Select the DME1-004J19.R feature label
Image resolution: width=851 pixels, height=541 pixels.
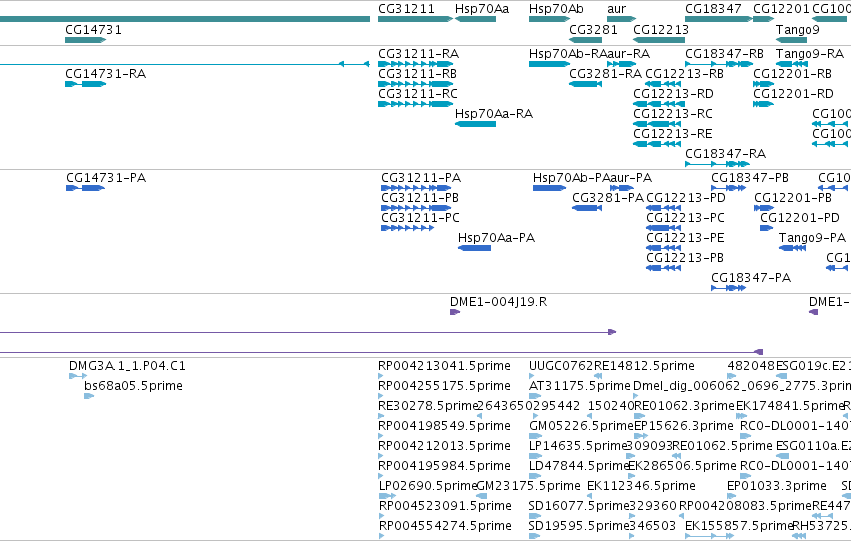click(x=499, y=302)
